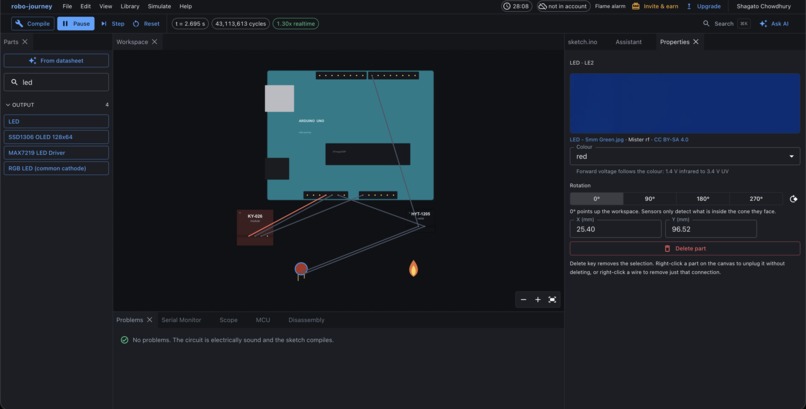
Task: Click the rotate clockwise icon next to 270°
Action: coord(794,199)
